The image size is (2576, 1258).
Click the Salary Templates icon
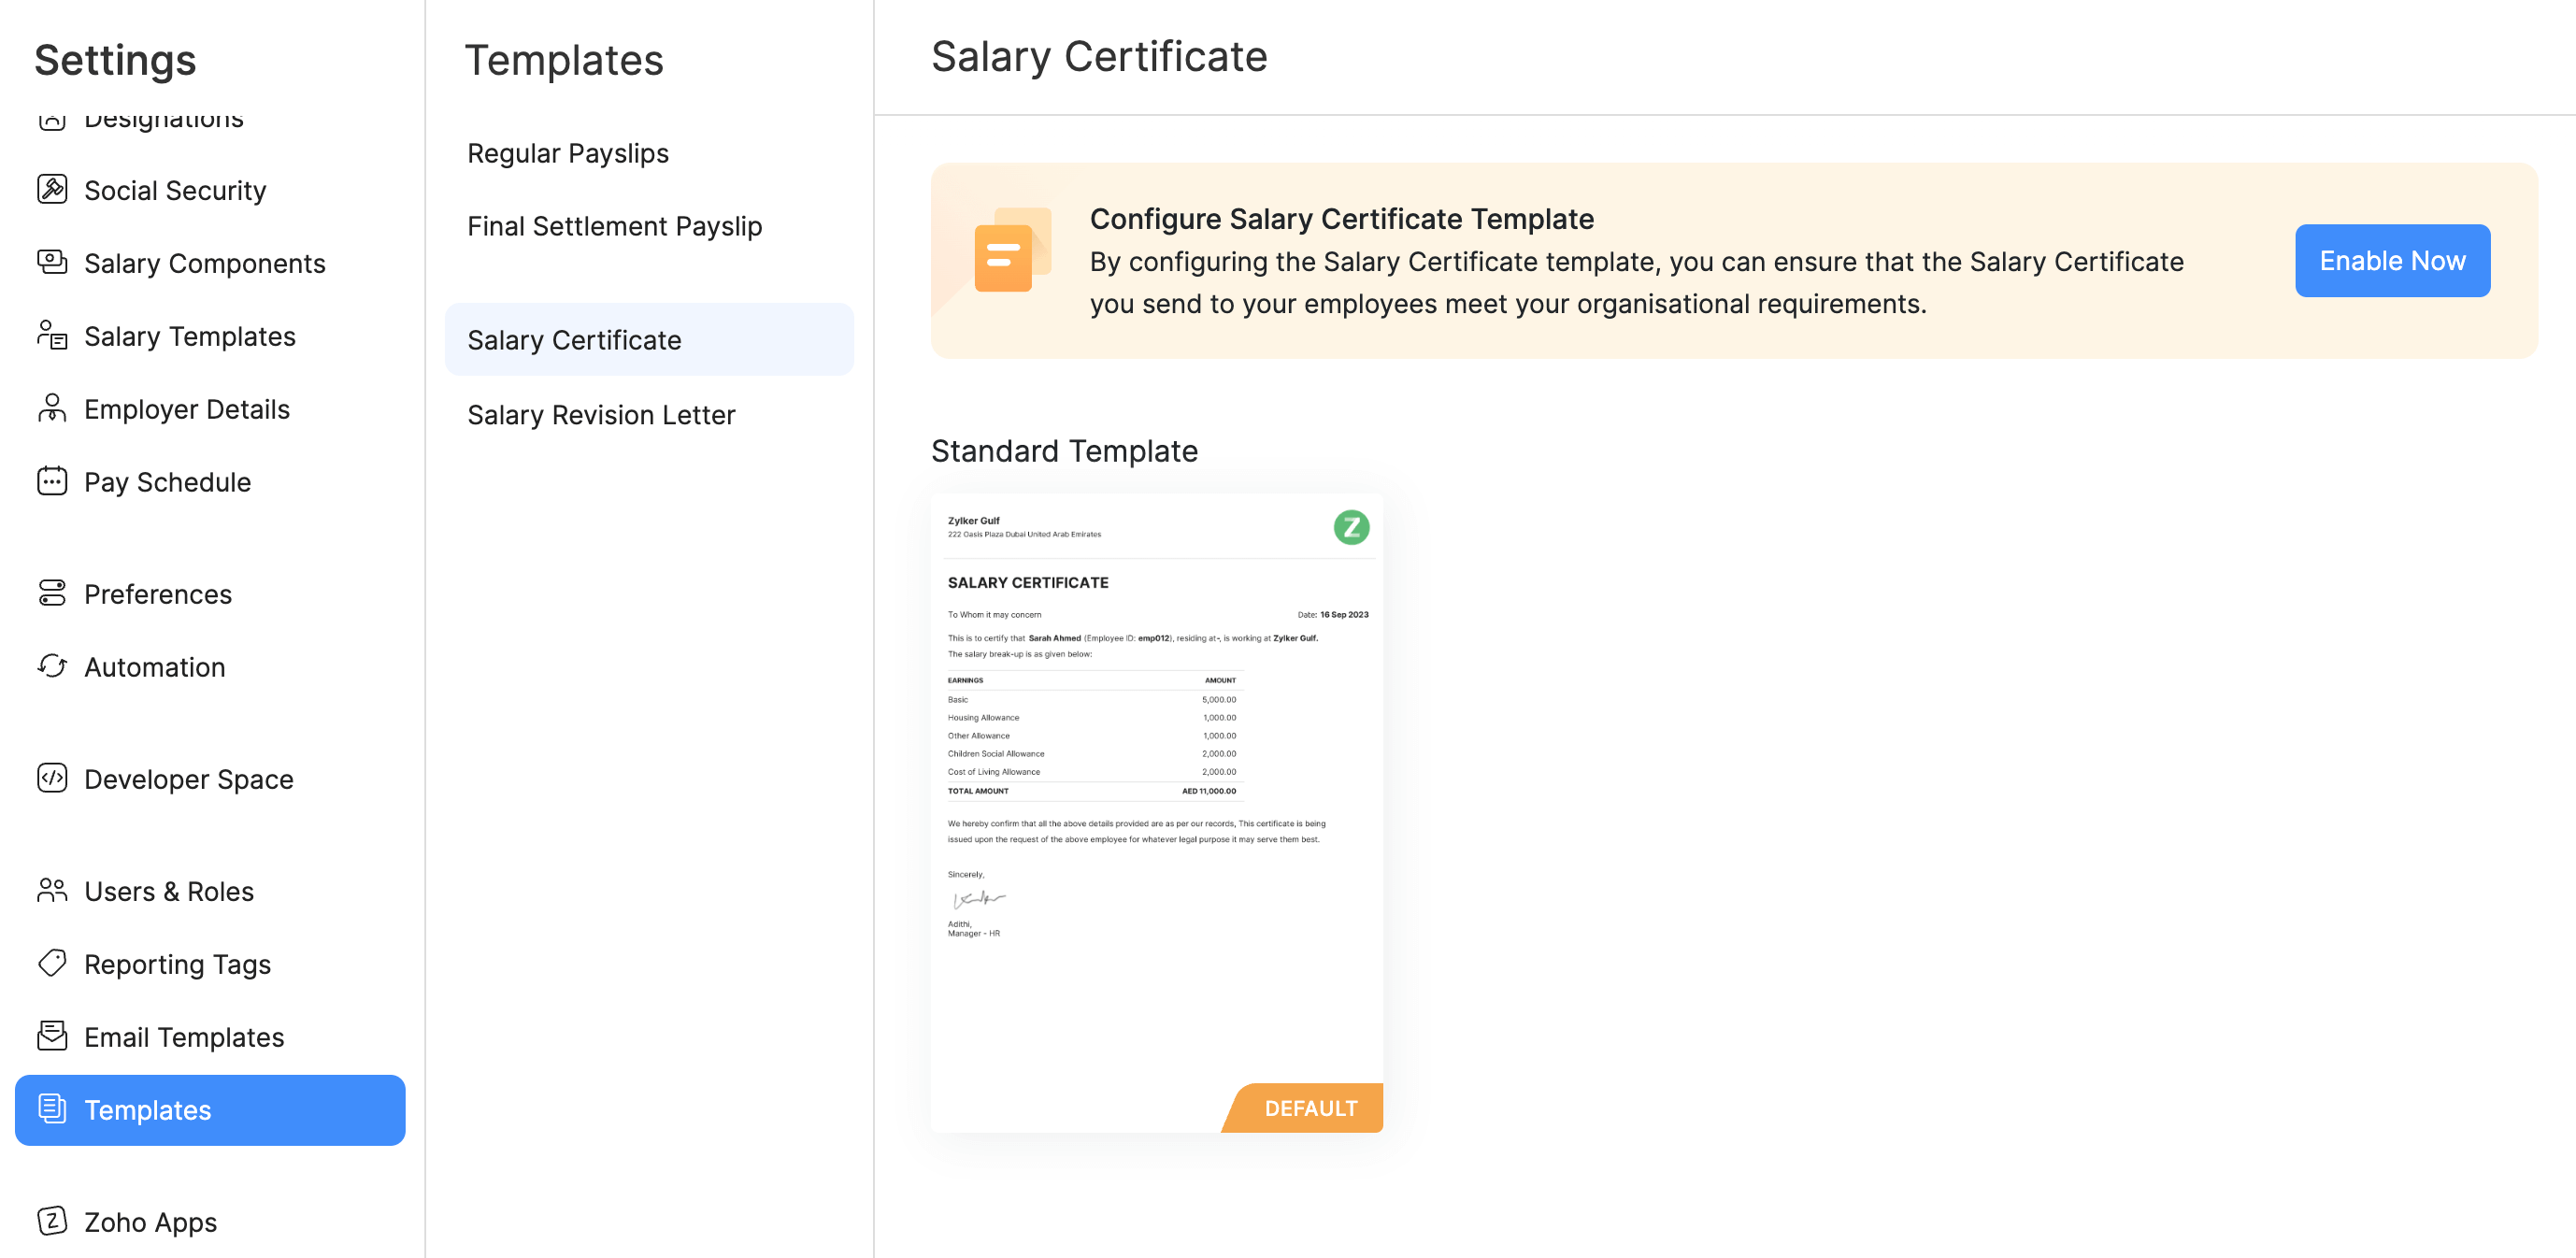52,335
